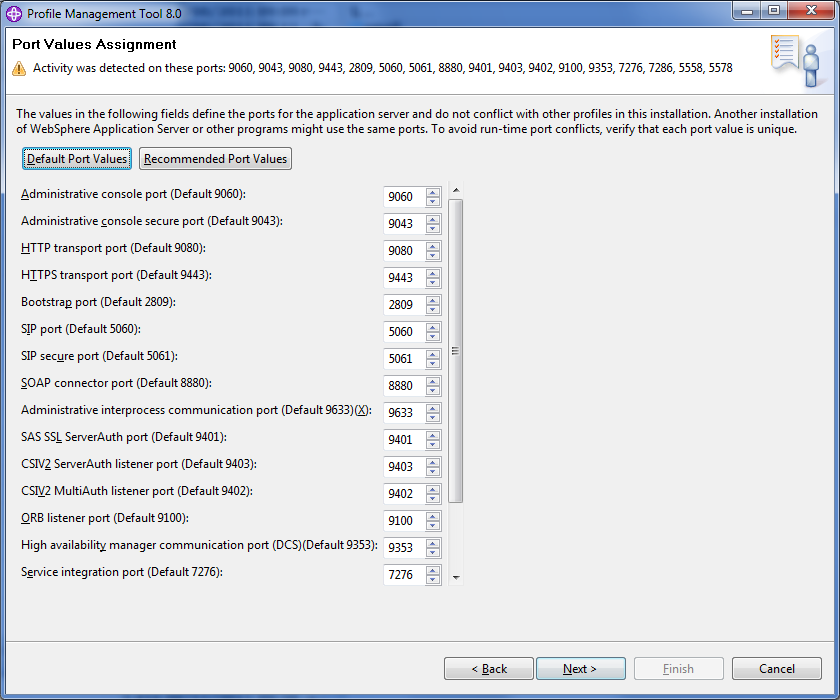
Task: Click the SIP secure port field
Action: coord(405,359)
